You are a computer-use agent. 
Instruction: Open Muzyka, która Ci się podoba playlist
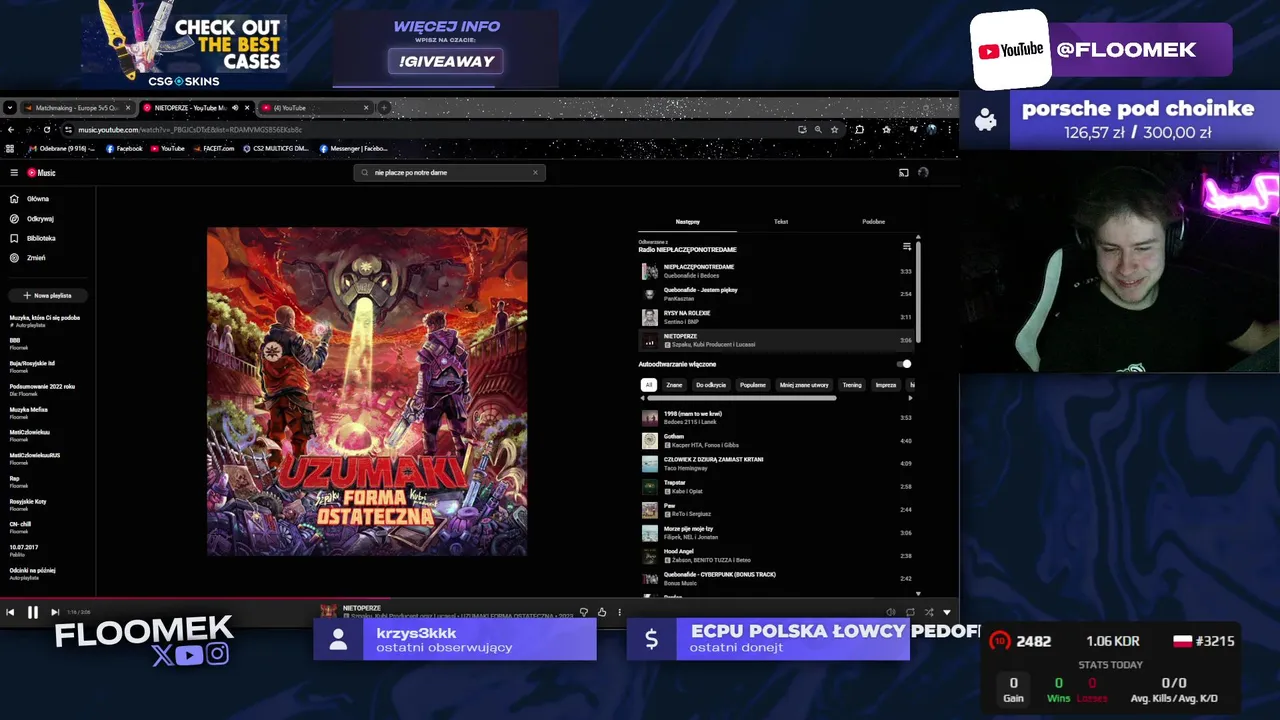click(x=47, y=320)
